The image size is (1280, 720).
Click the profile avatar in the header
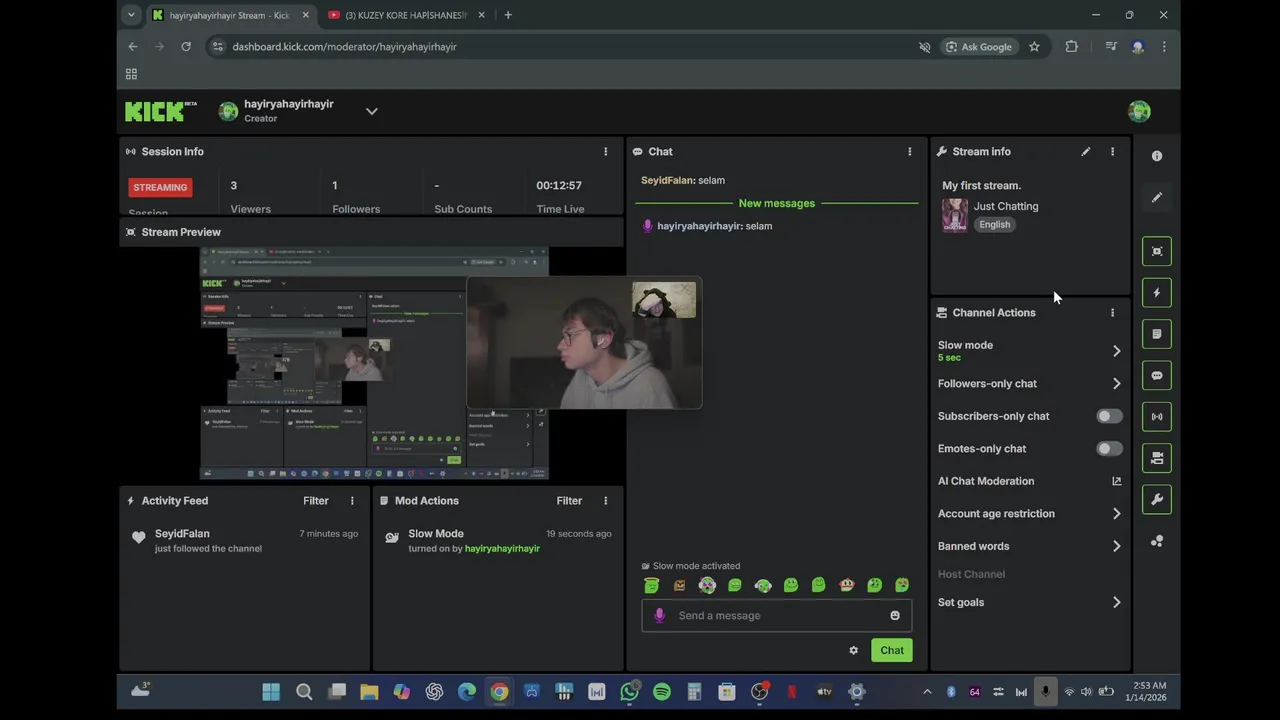1139,111
